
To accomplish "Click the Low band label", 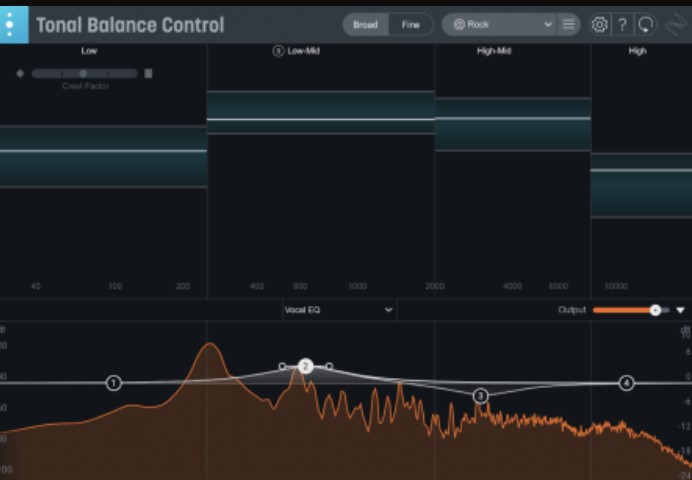I will [89, 51].
